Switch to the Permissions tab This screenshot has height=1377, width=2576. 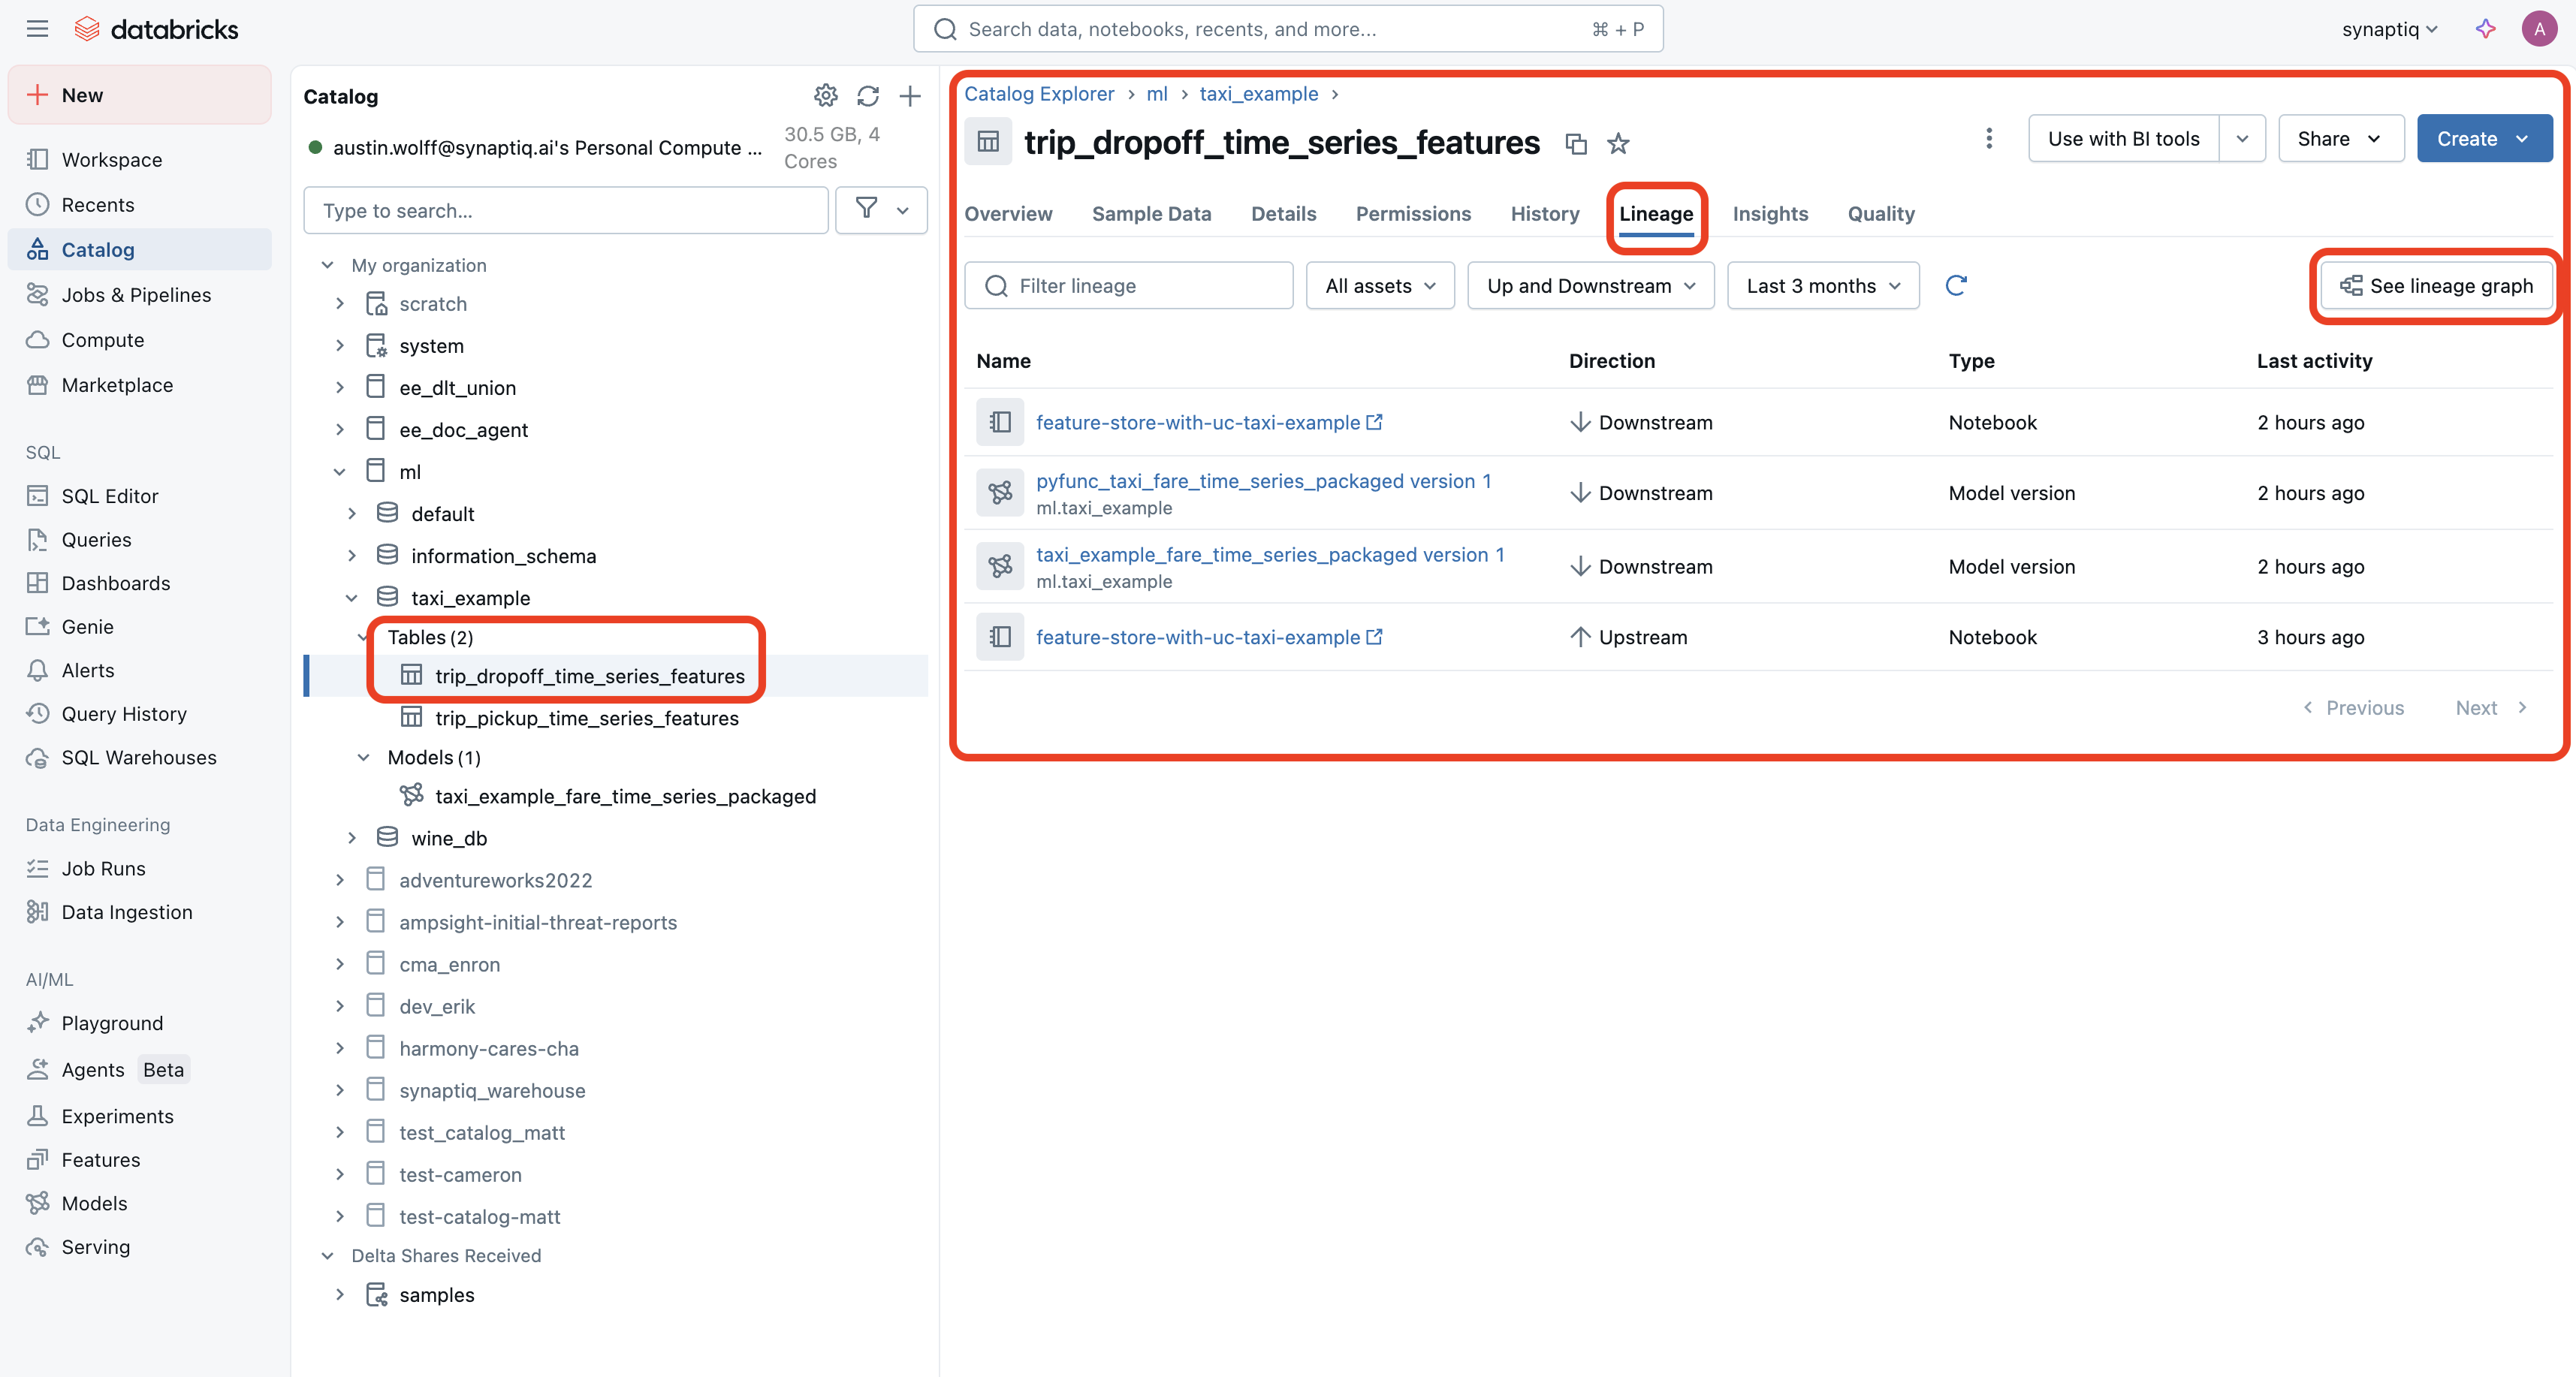coord(1413,214)
